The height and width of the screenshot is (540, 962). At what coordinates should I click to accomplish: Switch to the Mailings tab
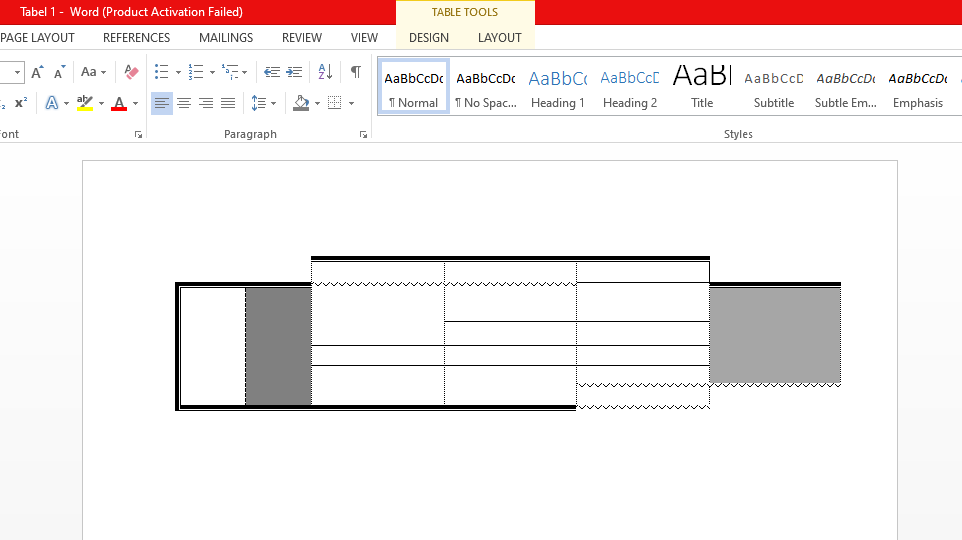click(226, 38)
